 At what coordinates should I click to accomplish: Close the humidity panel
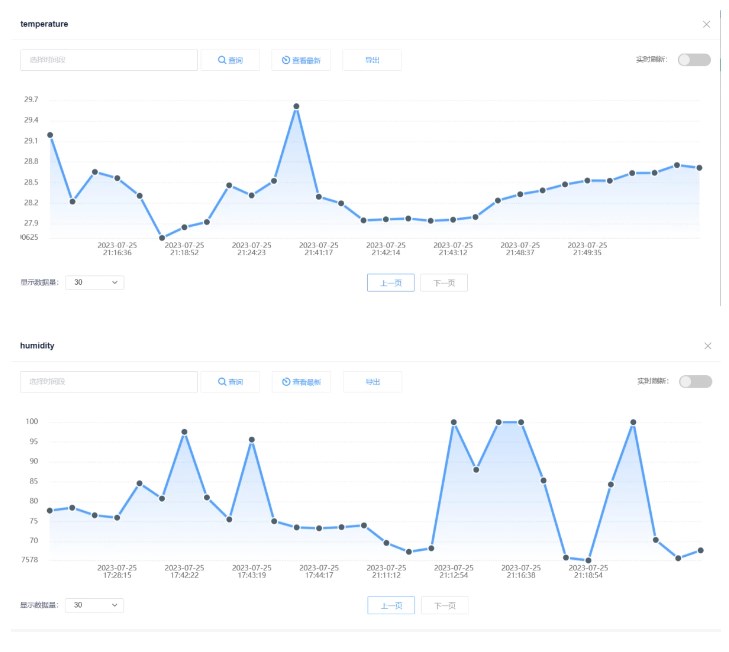point(708,346)
